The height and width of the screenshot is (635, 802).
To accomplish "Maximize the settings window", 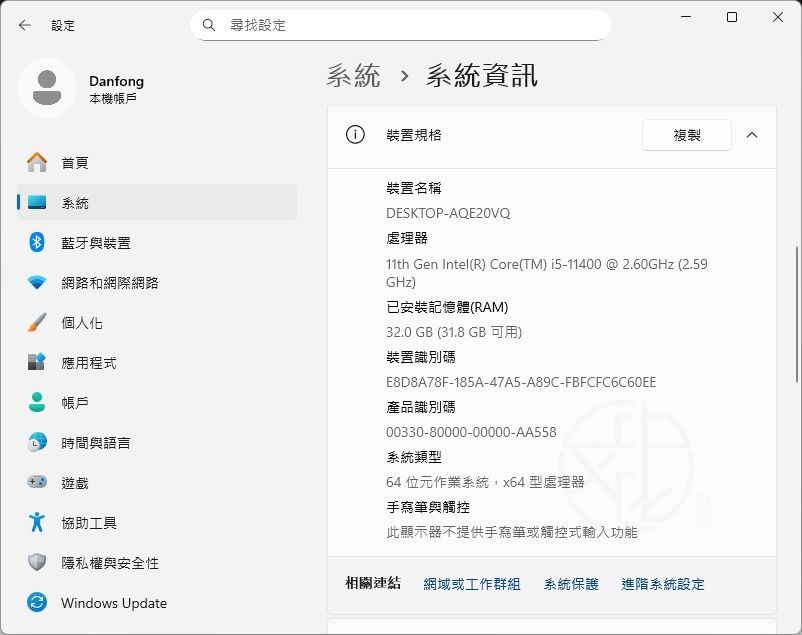I will coord(732,17).
